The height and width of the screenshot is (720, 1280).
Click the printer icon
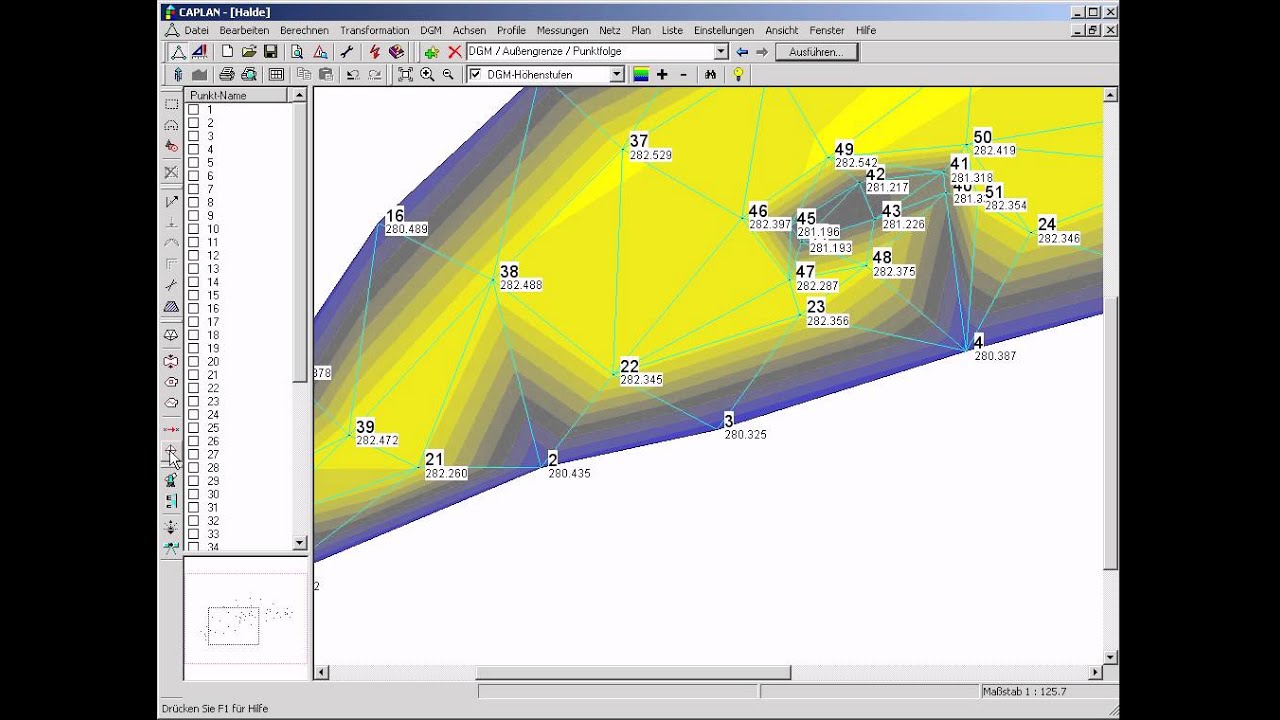pos(226,74)
